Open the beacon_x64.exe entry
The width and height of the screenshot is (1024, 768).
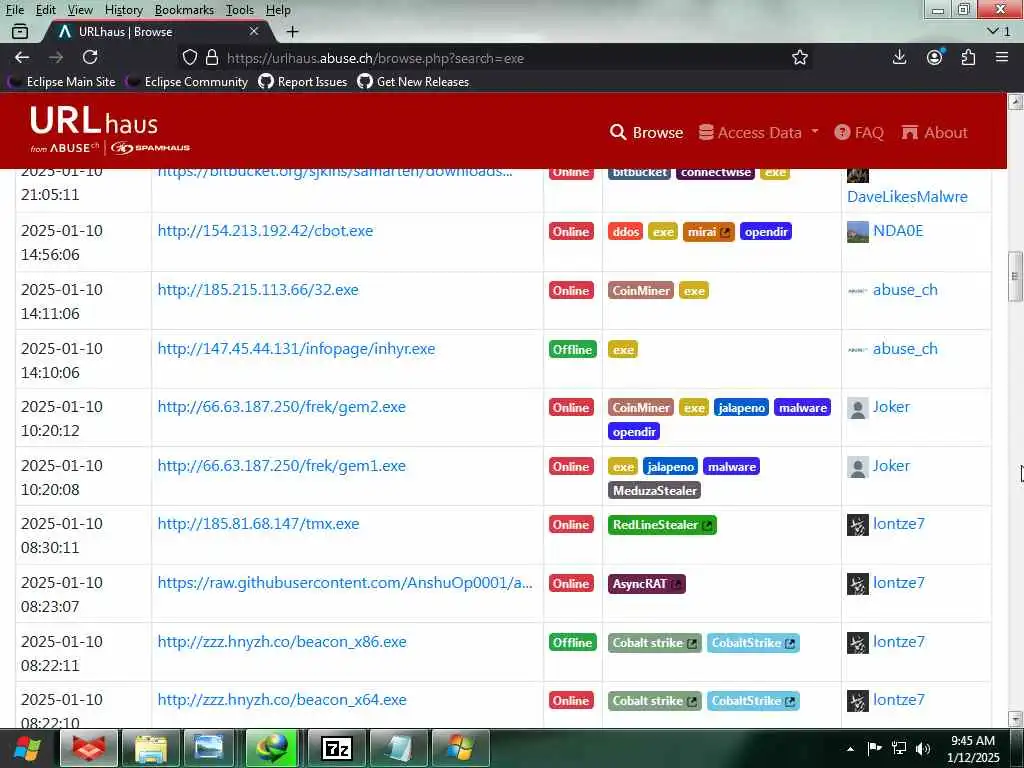coord(281,699)
